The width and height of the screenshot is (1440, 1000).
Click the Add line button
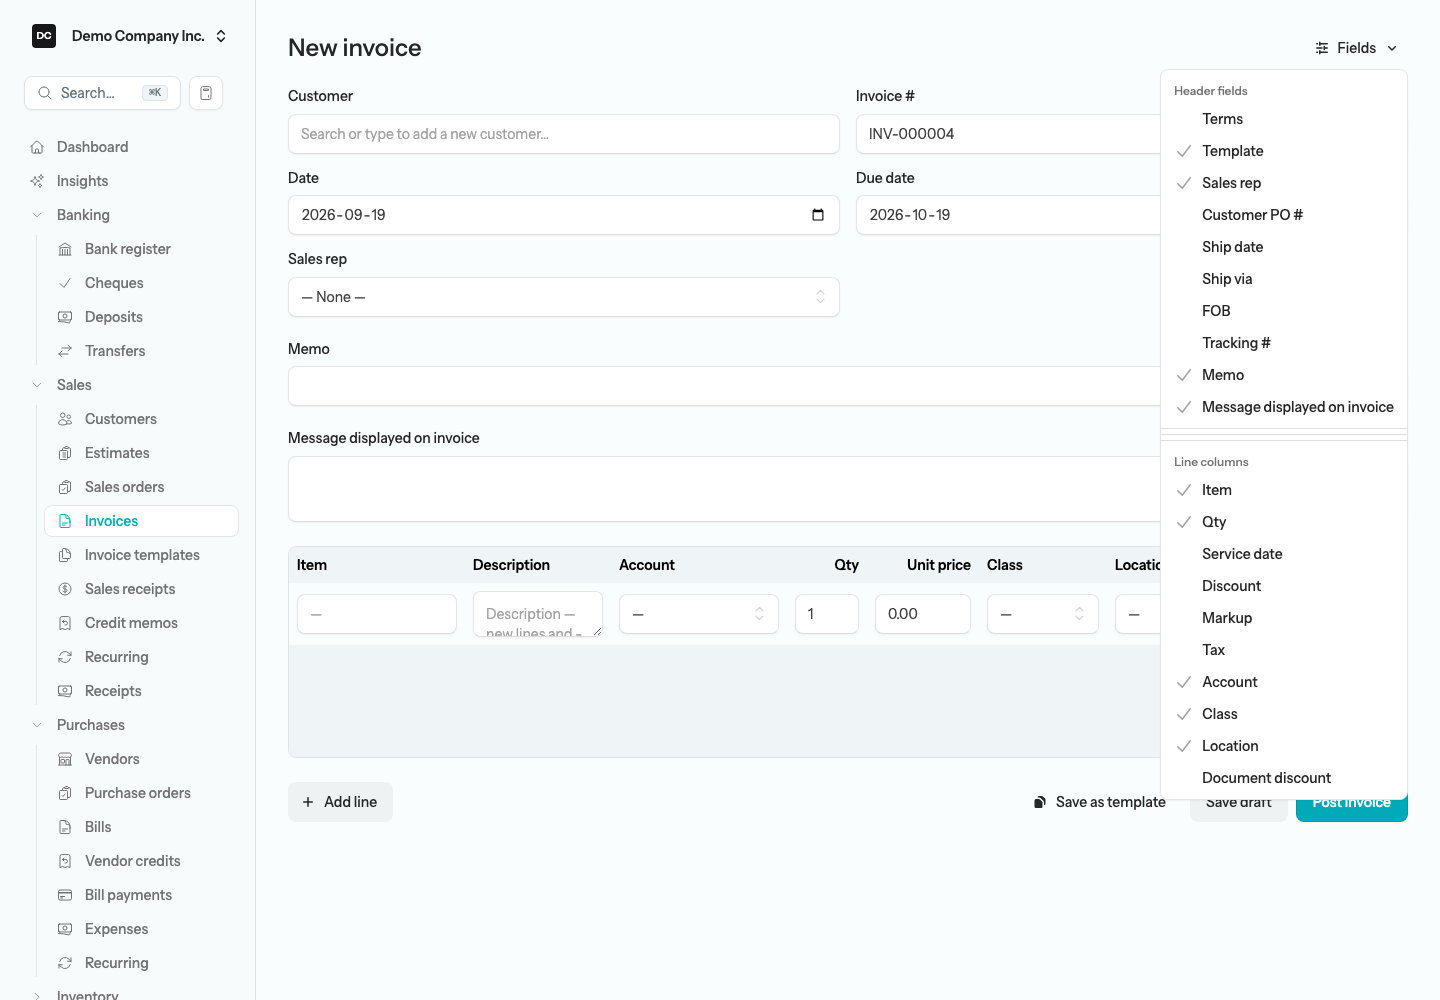click(x=340, y=802)
